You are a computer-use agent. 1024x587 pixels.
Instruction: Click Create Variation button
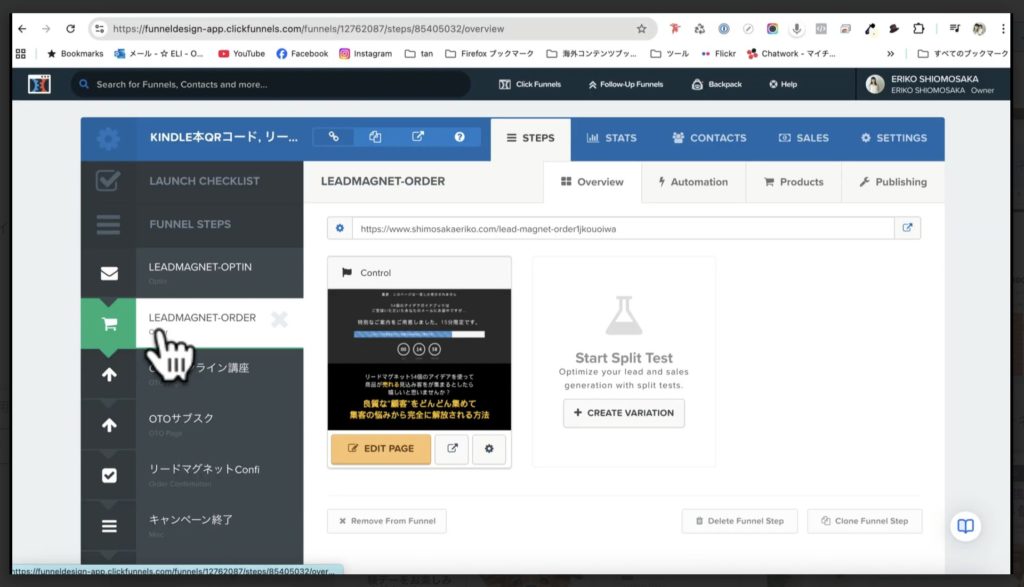[624, 413]
